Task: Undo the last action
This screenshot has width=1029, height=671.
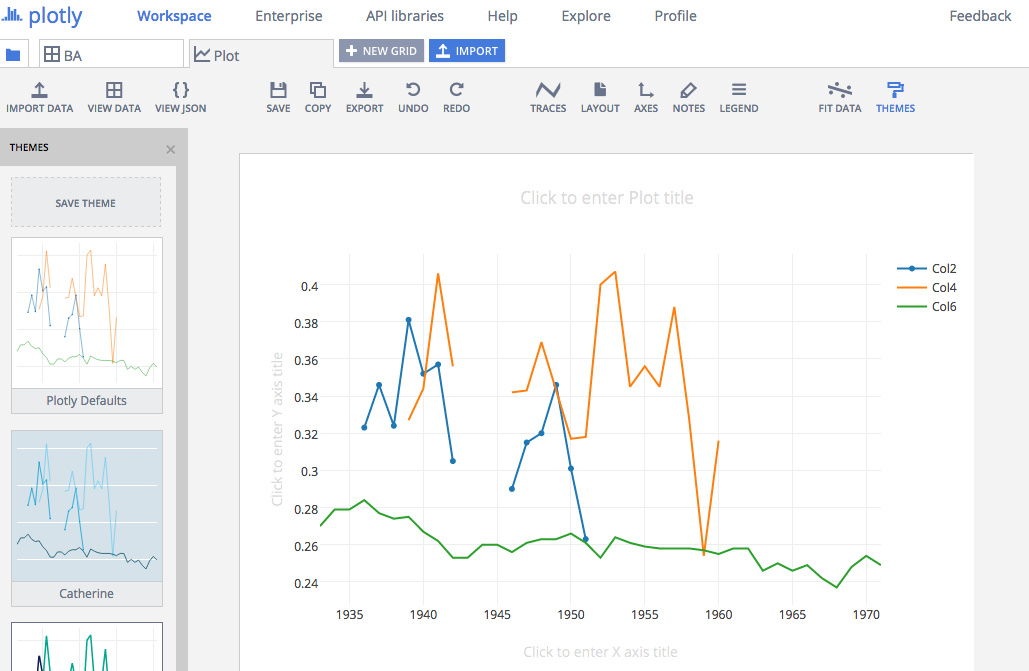Action: pos(413,90)
